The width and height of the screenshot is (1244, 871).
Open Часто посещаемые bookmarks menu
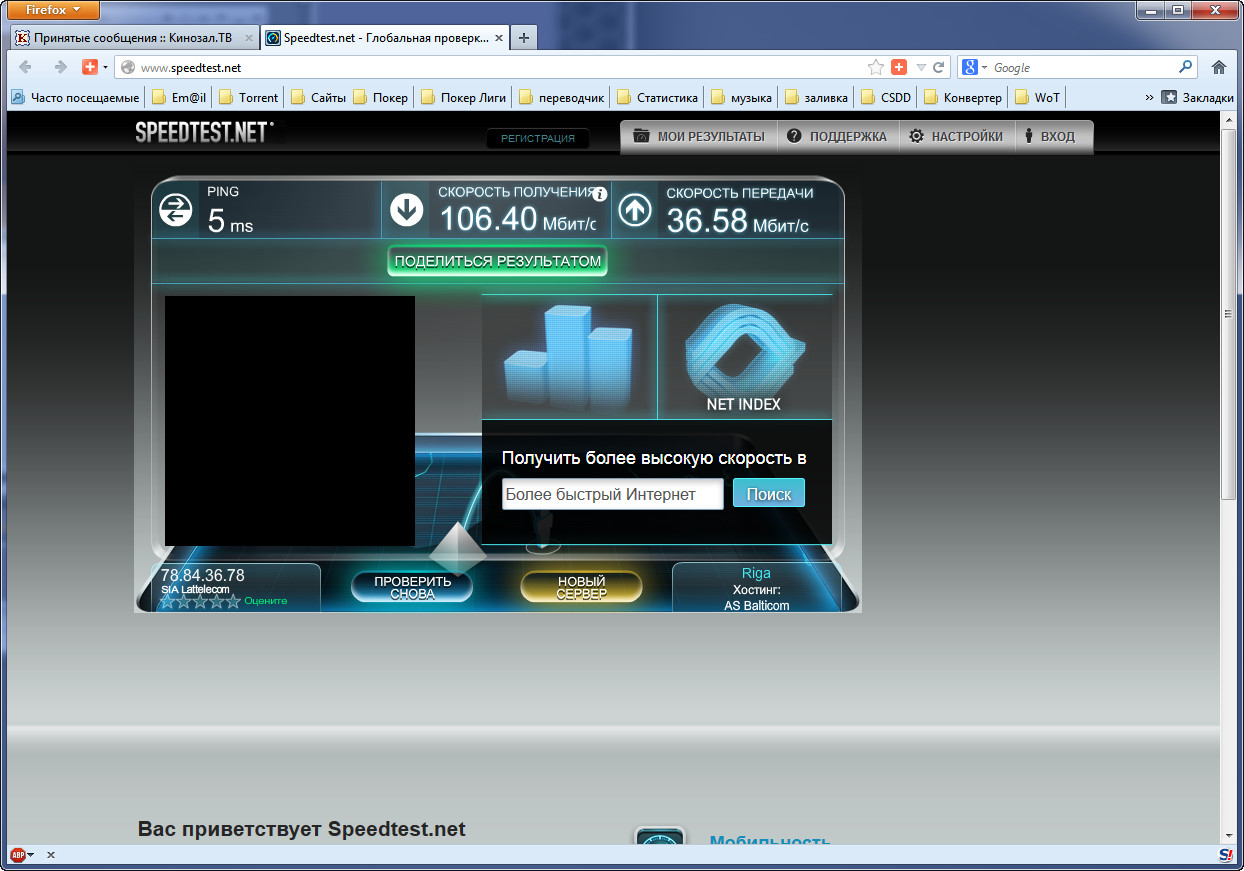click(x=75, y=97)
